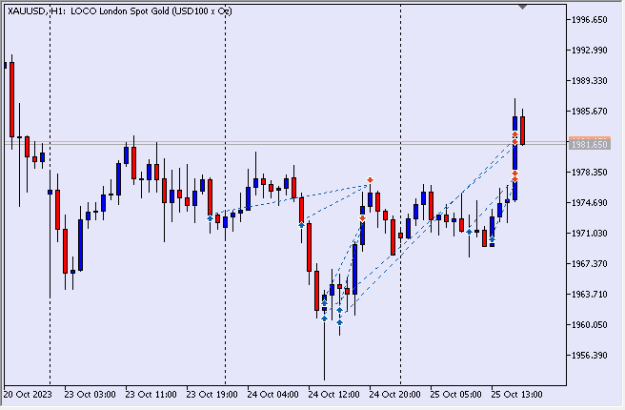Click the 23 Oct 19:00 time axis label
The image size is (625, 410).
click(212, 395)
